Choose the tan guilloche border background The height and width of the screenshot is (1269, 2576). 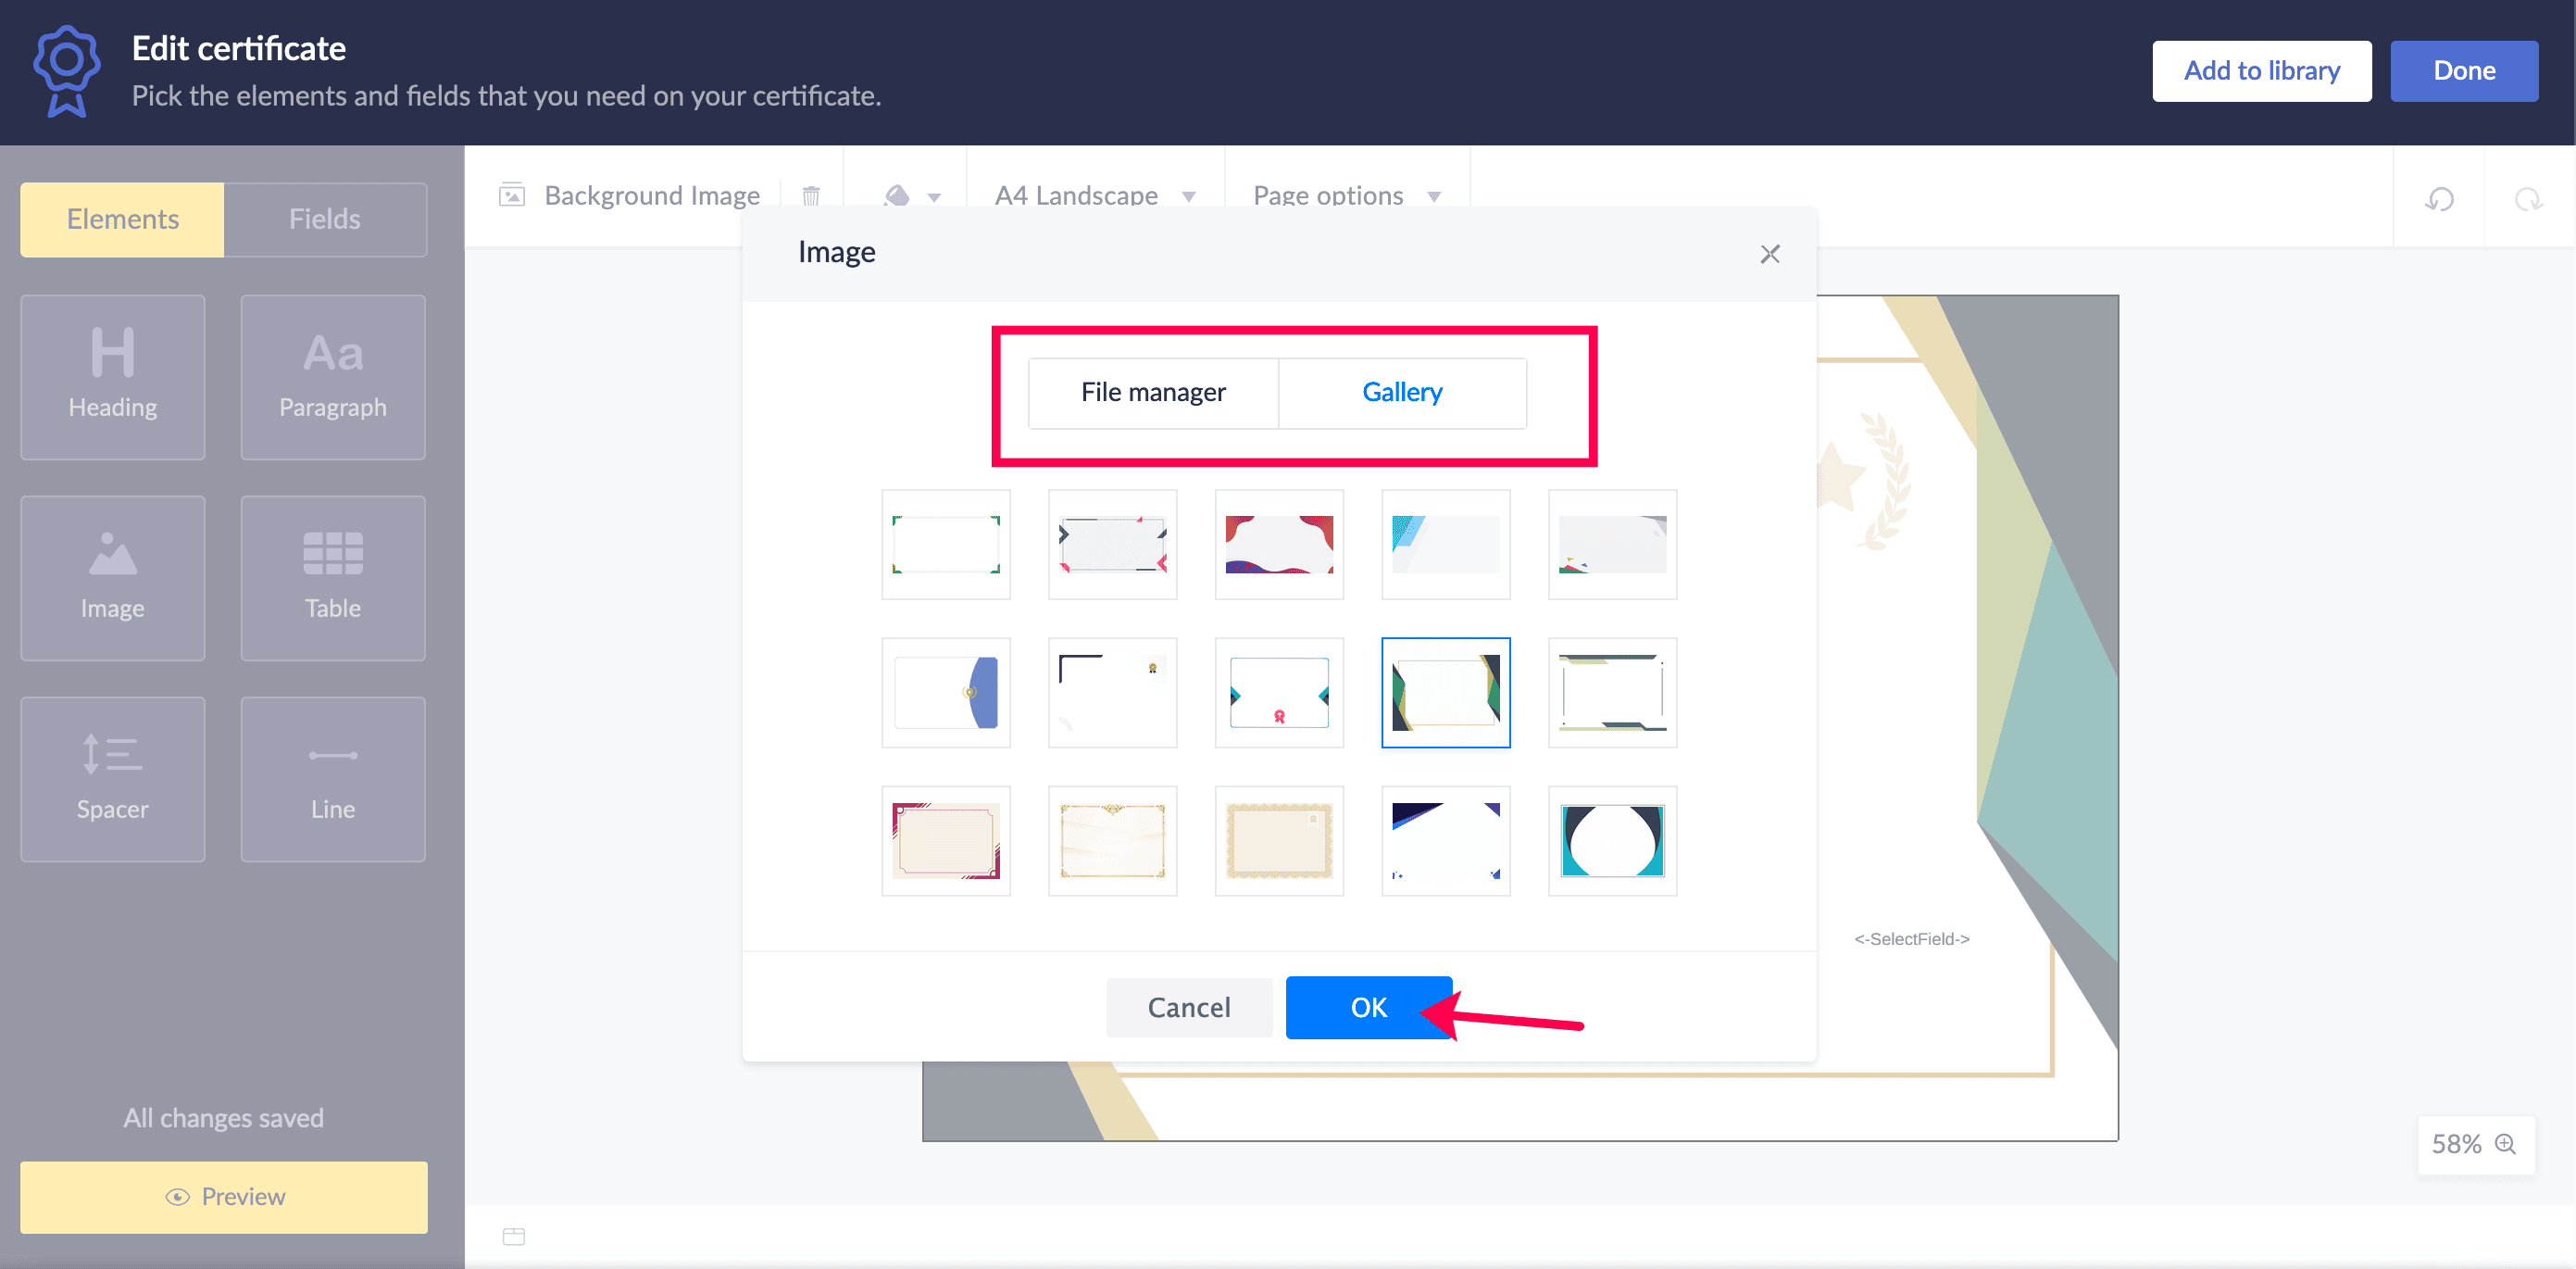1279,841
